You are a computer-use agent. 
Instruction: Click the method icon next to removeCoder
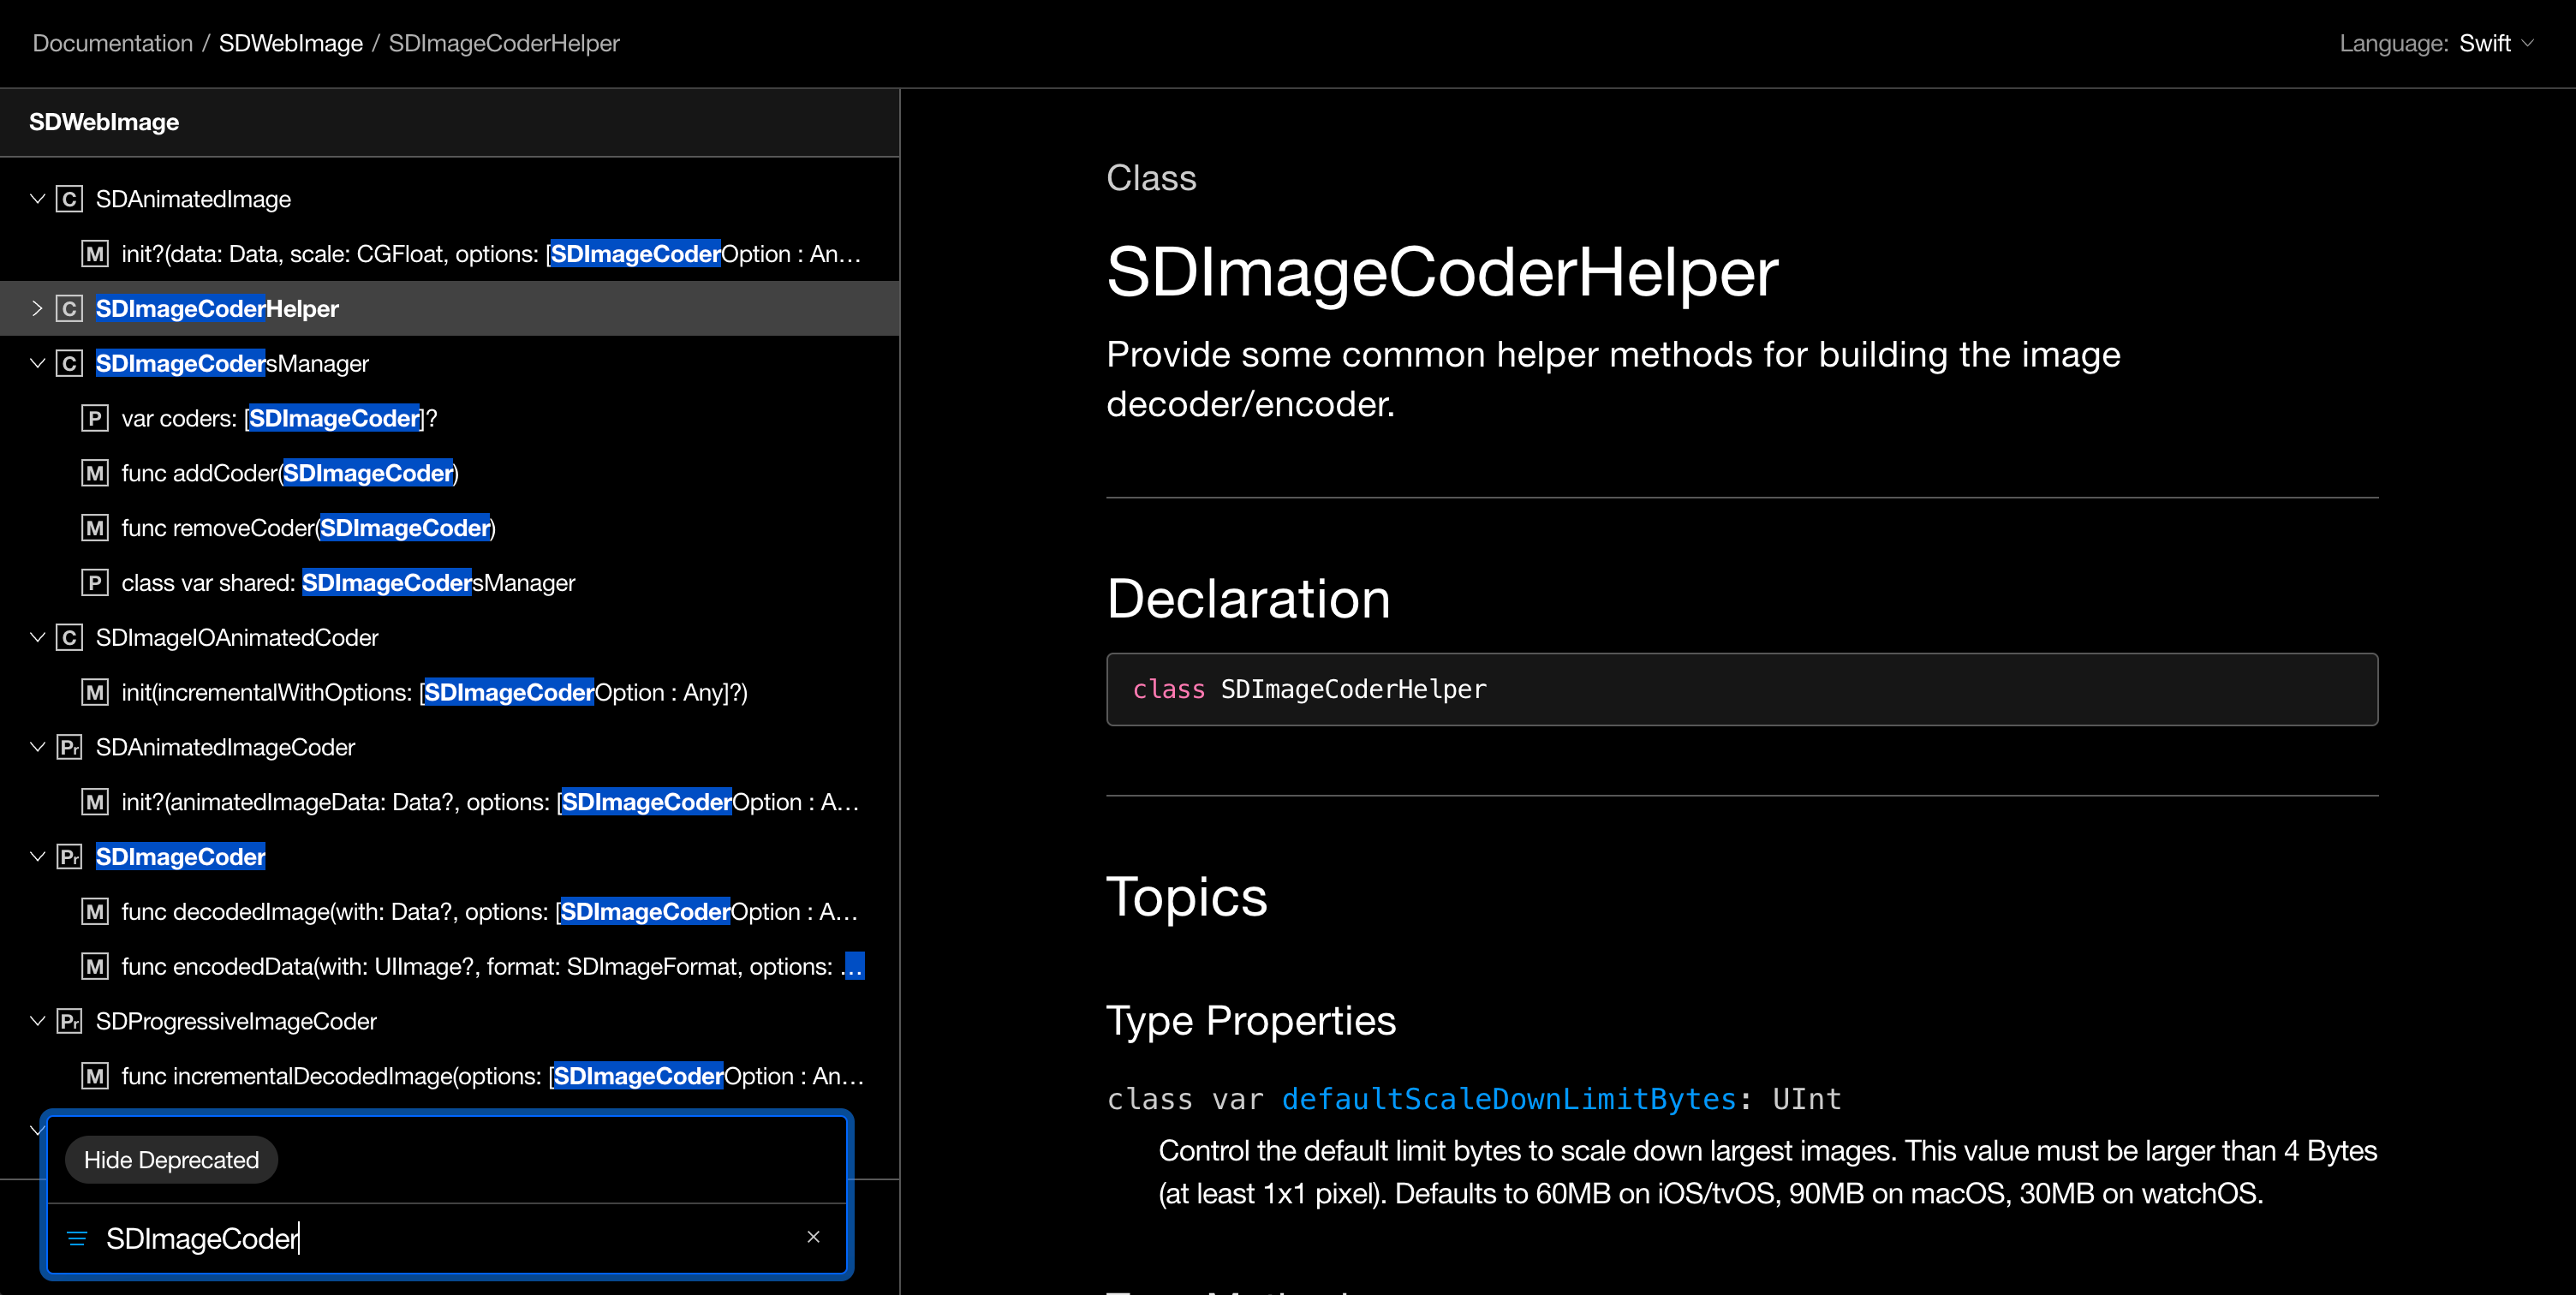94,528
